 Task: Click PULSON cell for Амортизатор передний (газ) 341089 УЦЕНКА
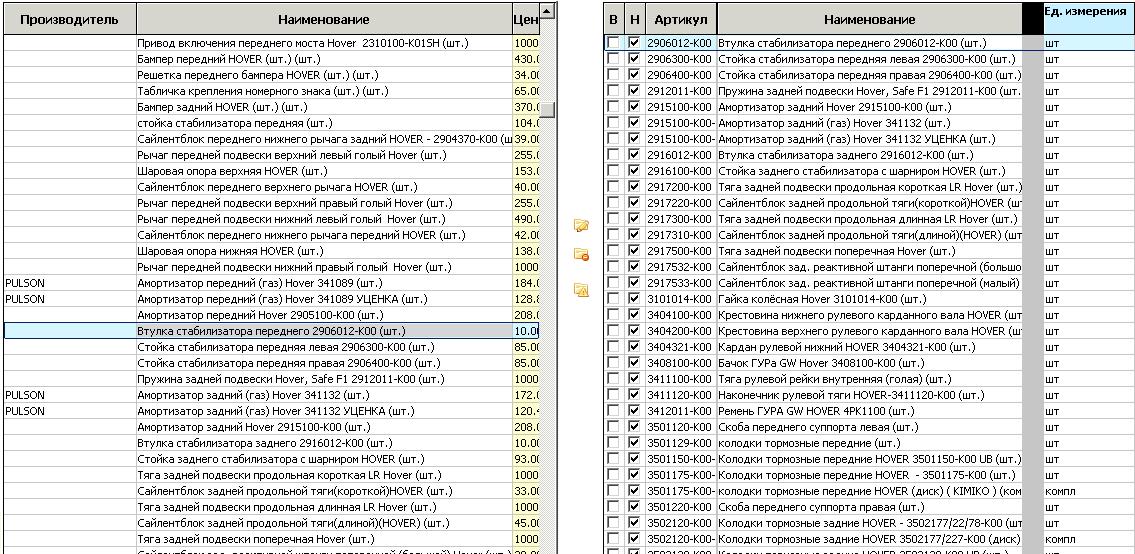(69, 299)
